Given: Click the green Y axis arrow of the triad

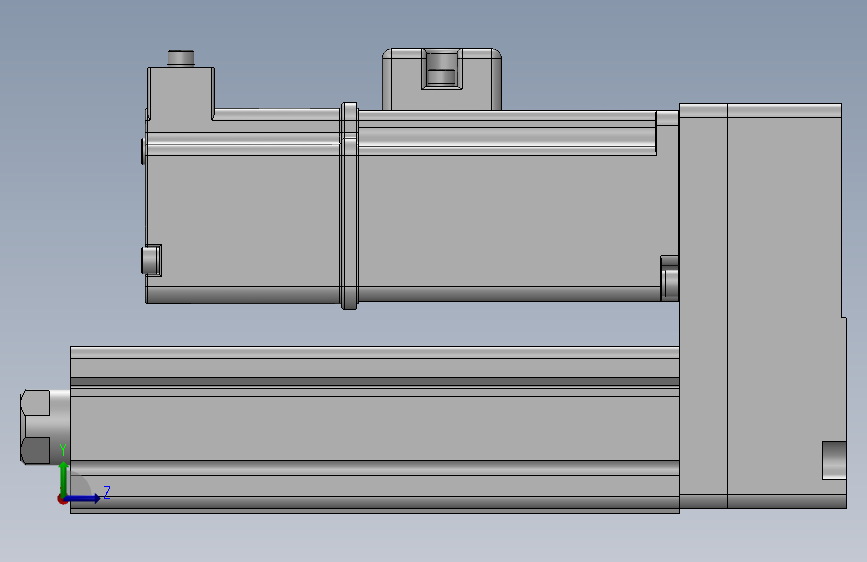Looking at the screenshot, I should coord(64,478).
